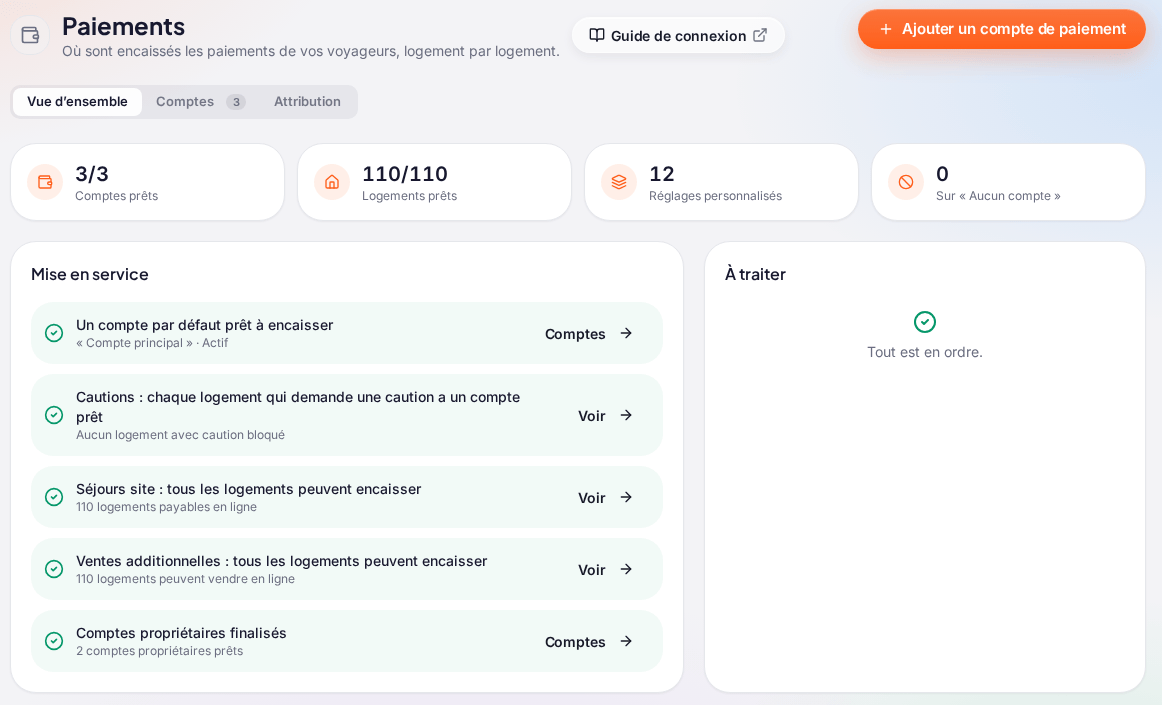Switch to the Comptes tab
Screen dimensions: 1162x705
pos(200,102)
